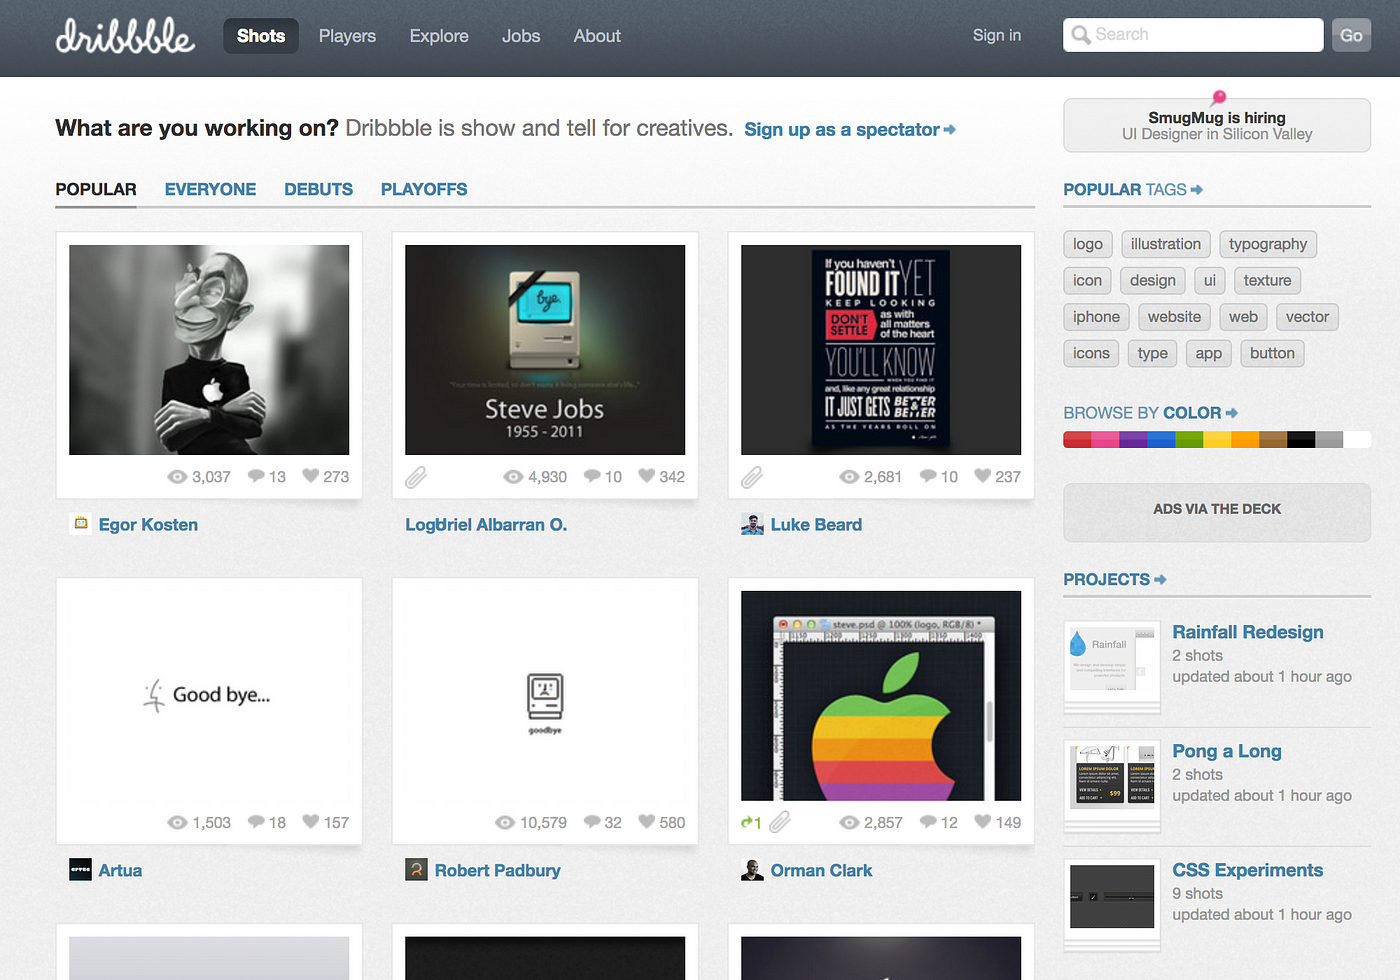Open the Projects section link

tap(1115, 579)
